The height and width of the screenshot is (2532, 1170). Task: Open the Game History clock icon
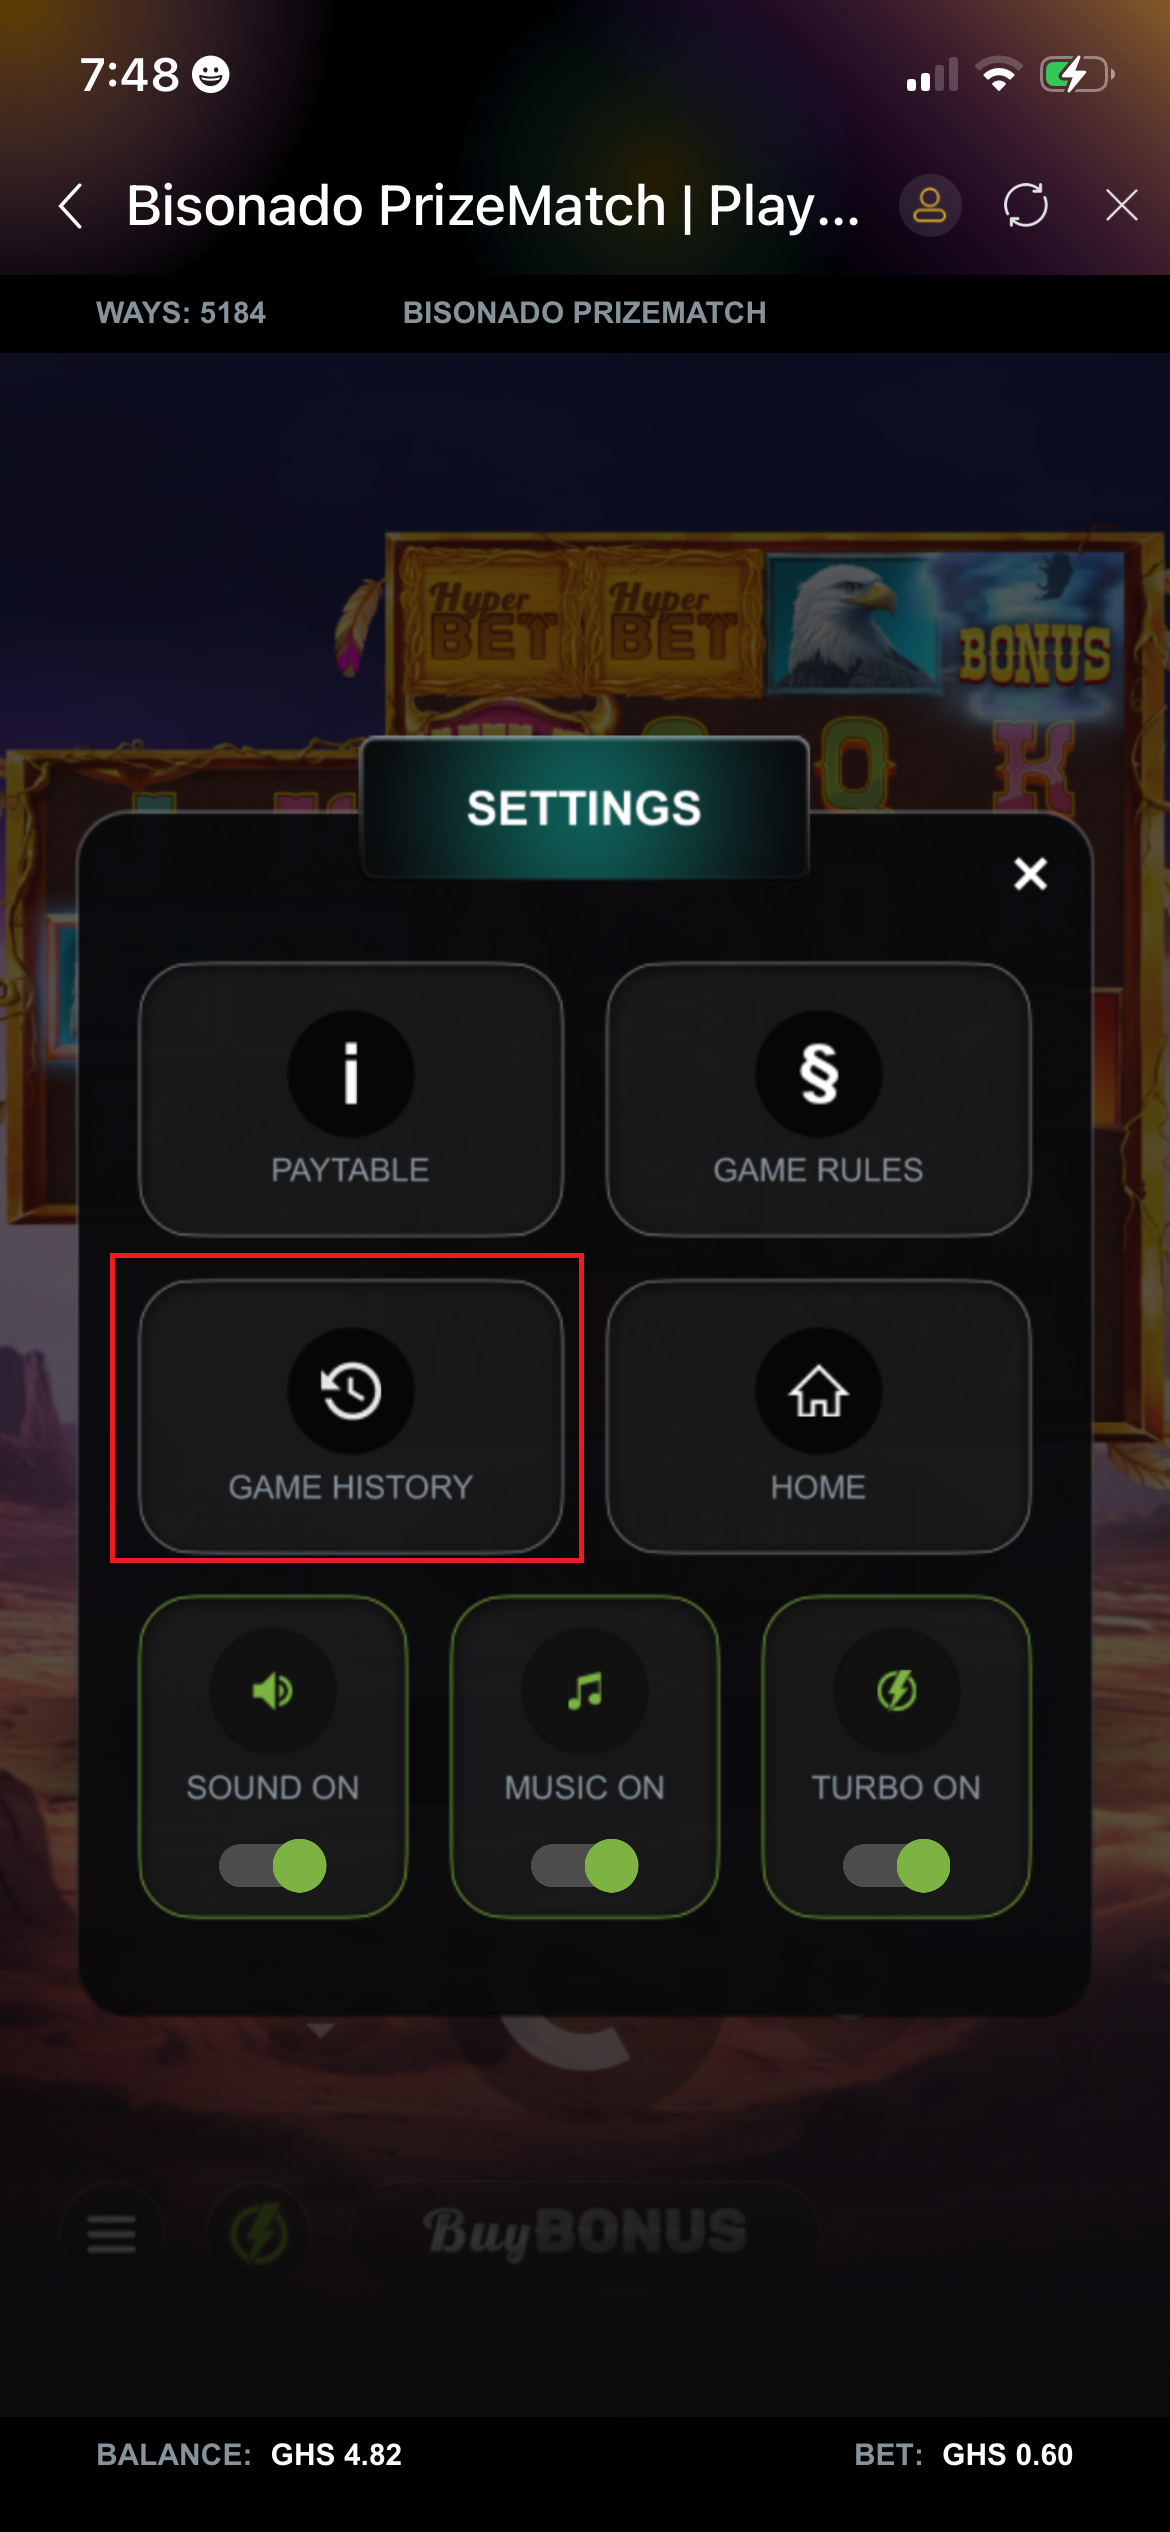click(x=350, y=1390)
